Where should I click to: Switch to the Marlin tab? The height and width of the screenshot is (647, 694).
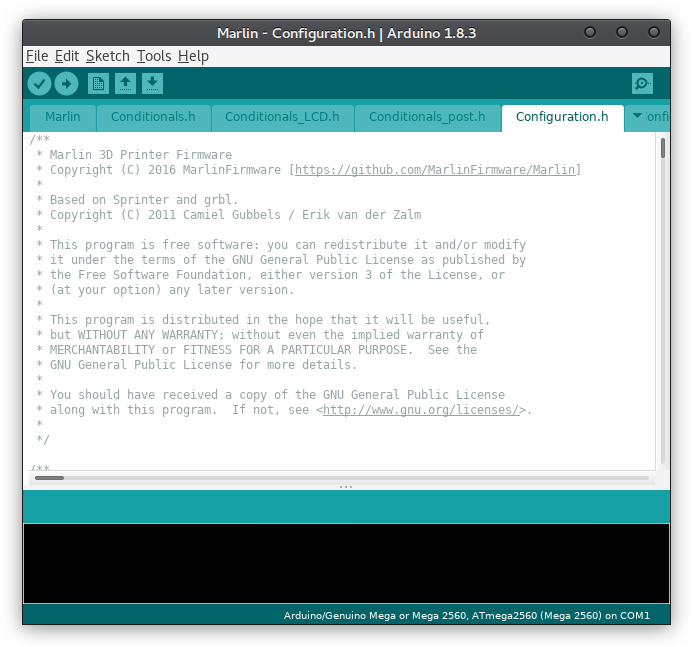(x=63, y=117)
